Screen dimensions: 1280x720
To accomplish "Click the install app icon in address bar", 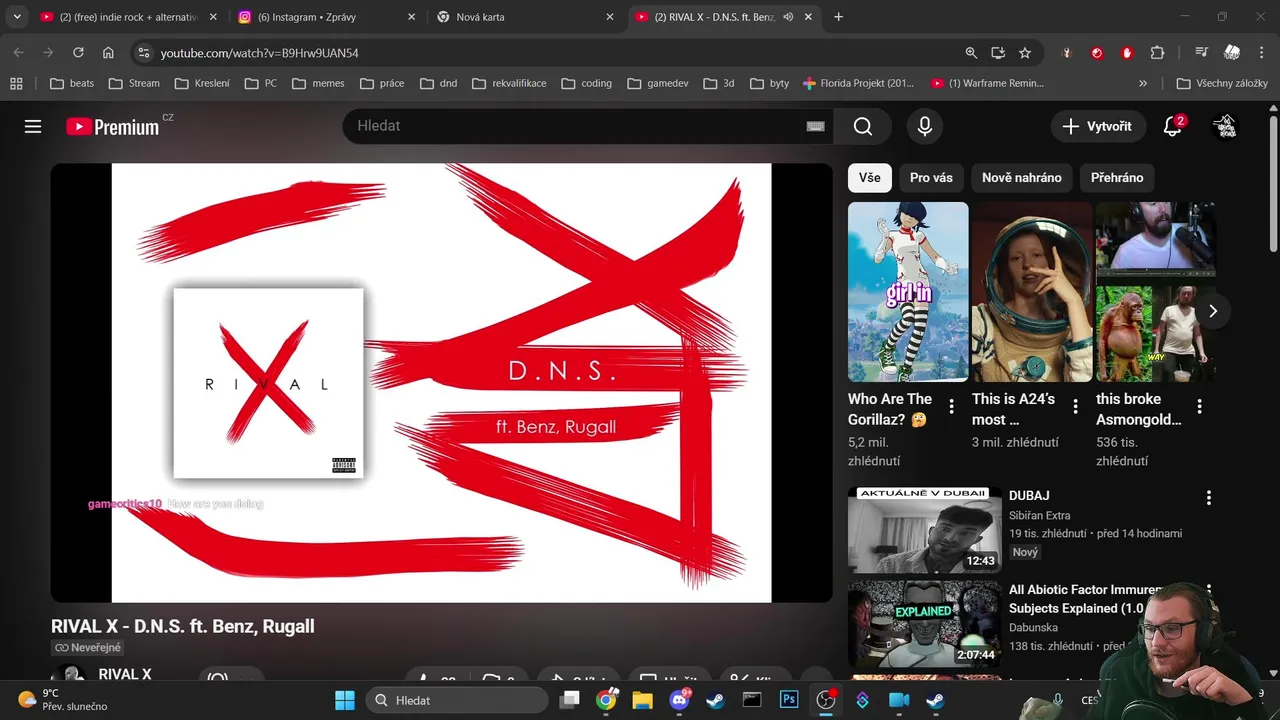I will [998, 53].
